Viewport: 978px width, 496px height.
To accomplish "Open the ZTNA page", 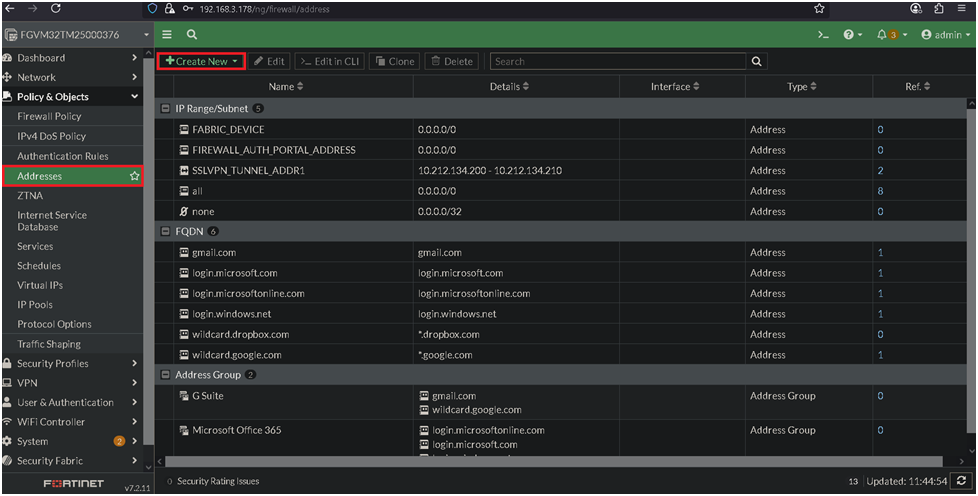I will pos(30,195).
